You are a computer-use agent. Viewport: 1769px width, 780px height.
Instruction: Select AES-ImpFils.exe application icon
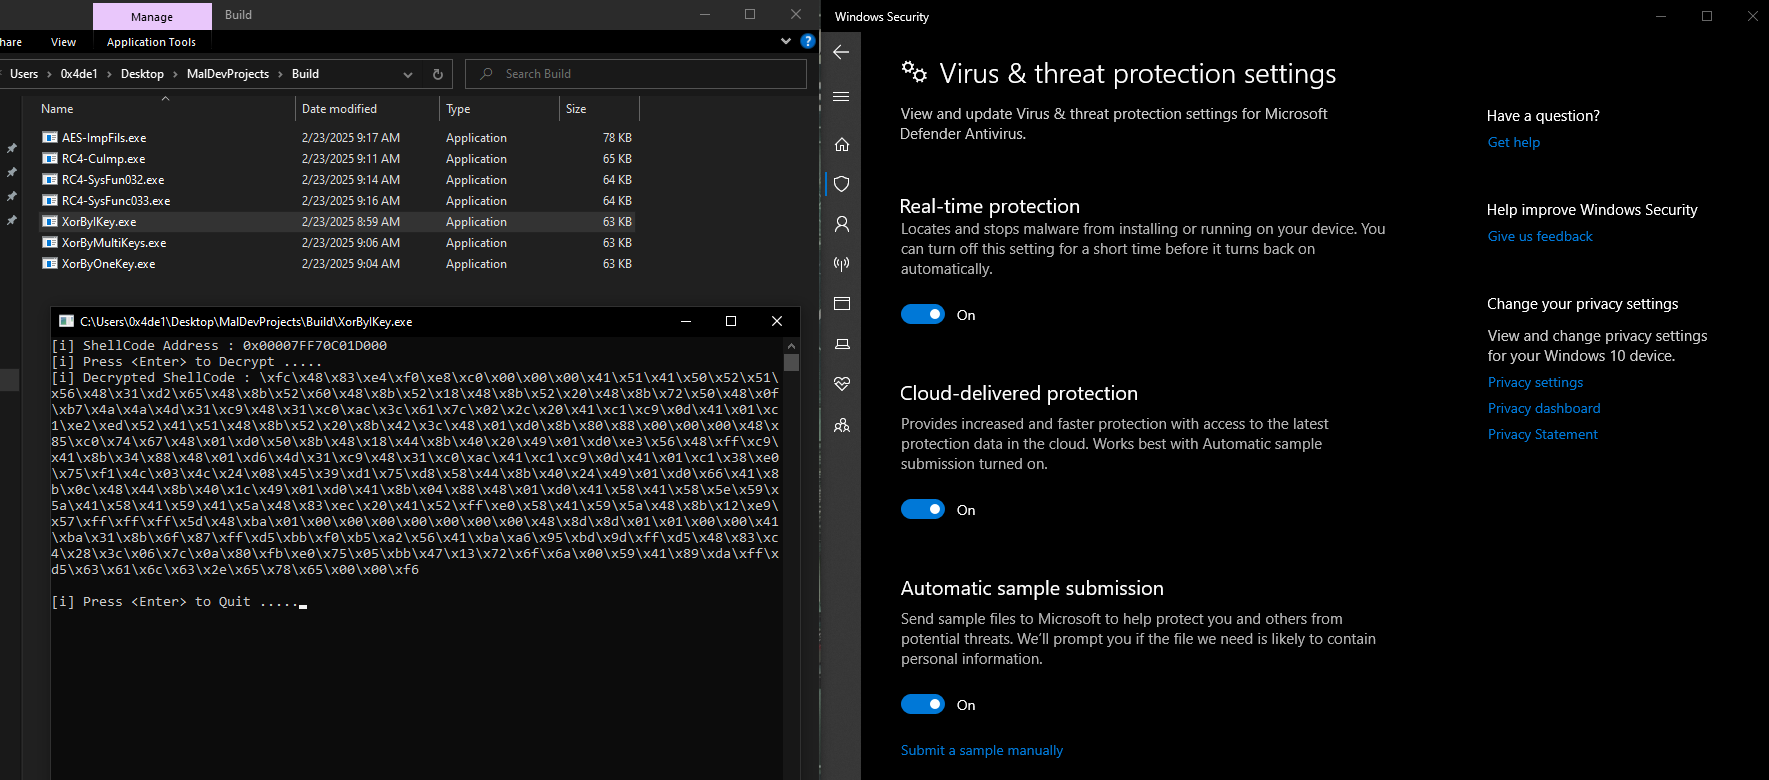coord(50,138)
